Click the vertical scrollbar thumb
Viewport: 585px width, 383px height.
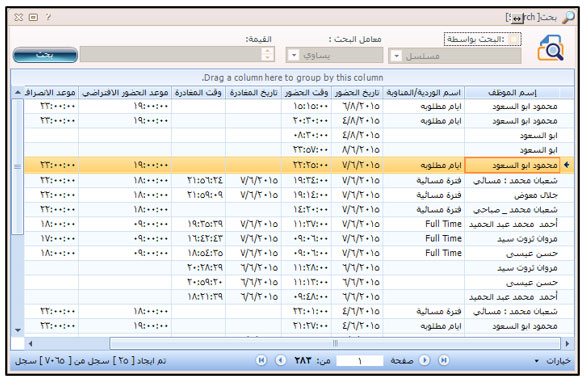[18, 166]
